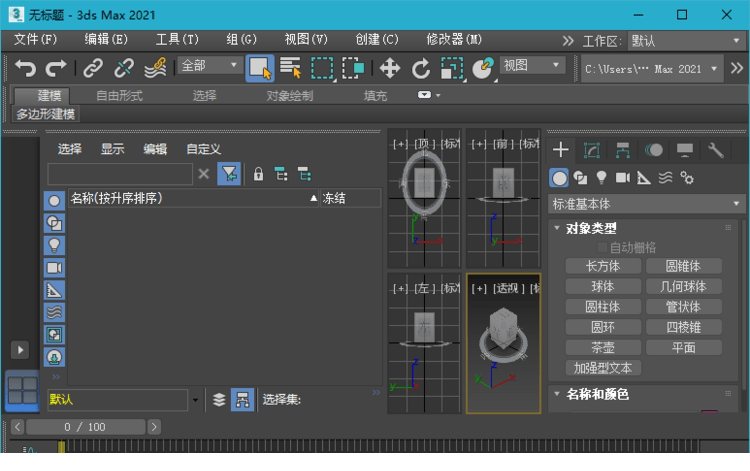Toggle helpers display in Scene Explorer
Viewport: 750px width, 471px height.
(54, 290)
